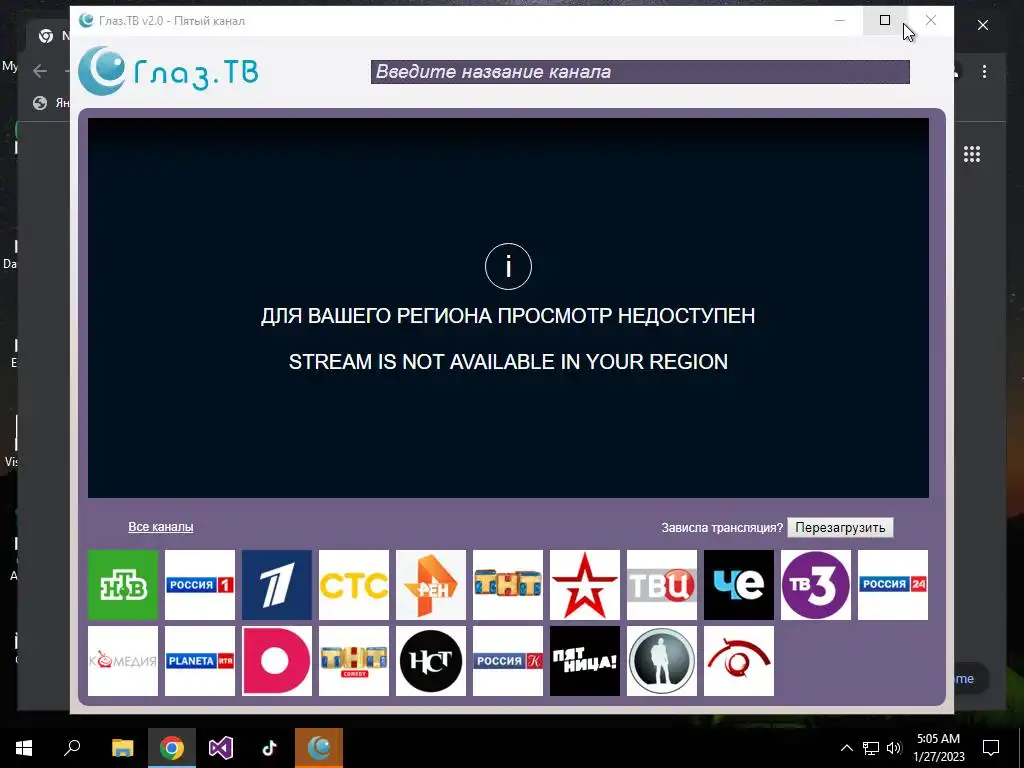1024x768 pixels.
Task: Open the man silhouette channel tile
Action: coord(662,661)
